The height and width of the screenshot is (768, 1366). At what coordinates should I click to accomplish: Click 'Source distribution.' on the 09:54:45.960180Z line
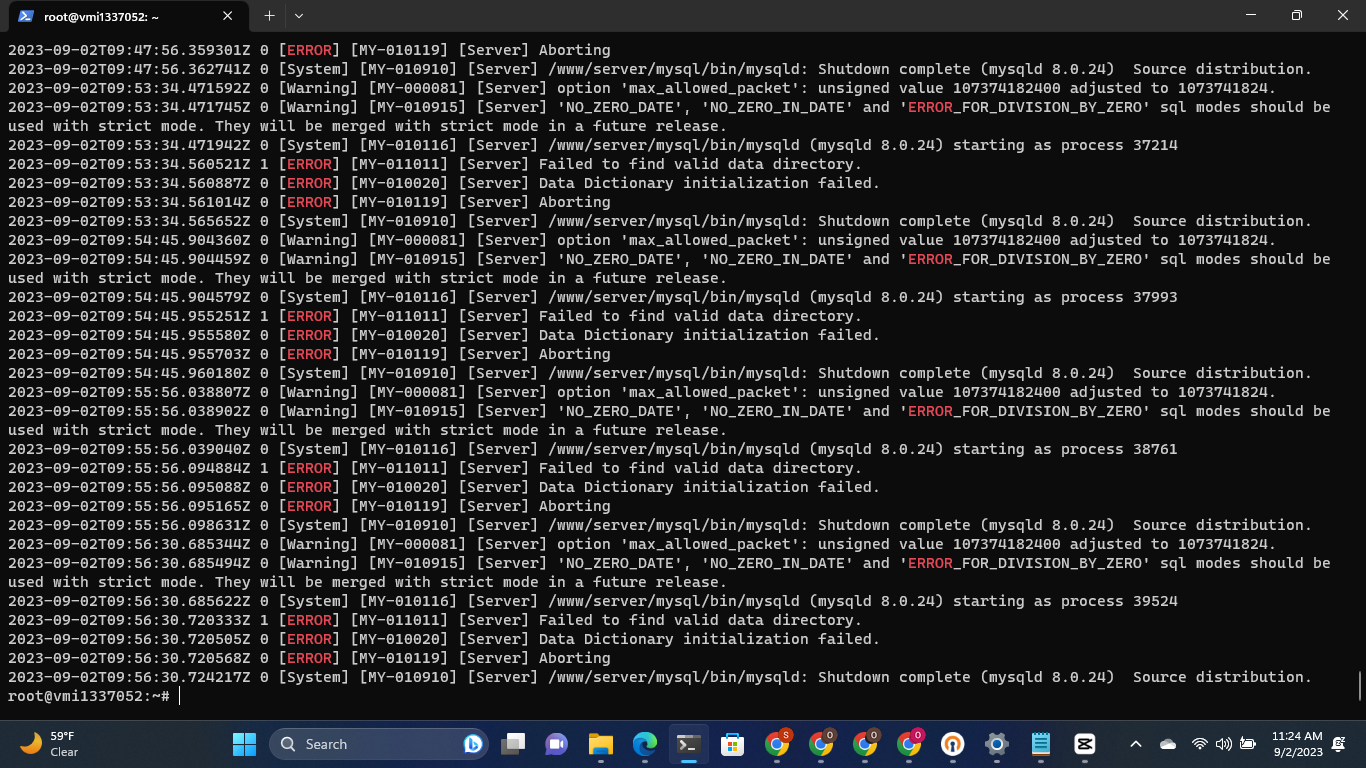click(x=1222, y=373)
